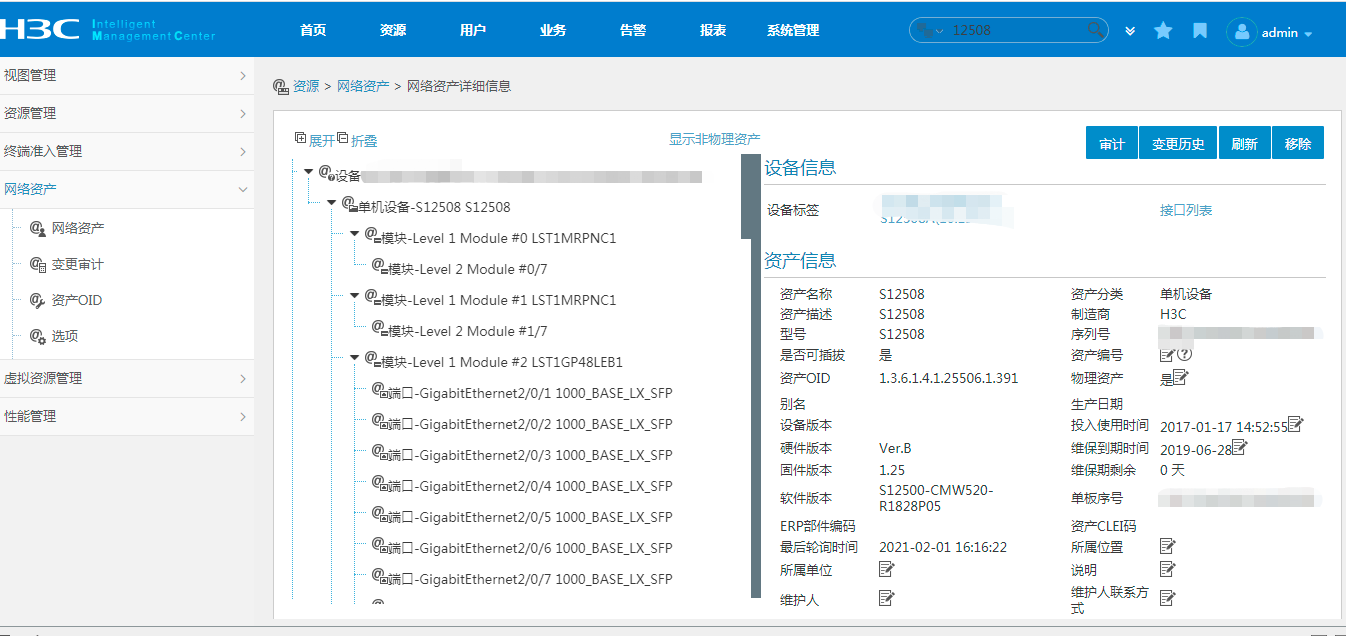Screen dimensions: 1346x636
Task: Expand the 视图管理 sidebar section
Action: coord(127,75)
